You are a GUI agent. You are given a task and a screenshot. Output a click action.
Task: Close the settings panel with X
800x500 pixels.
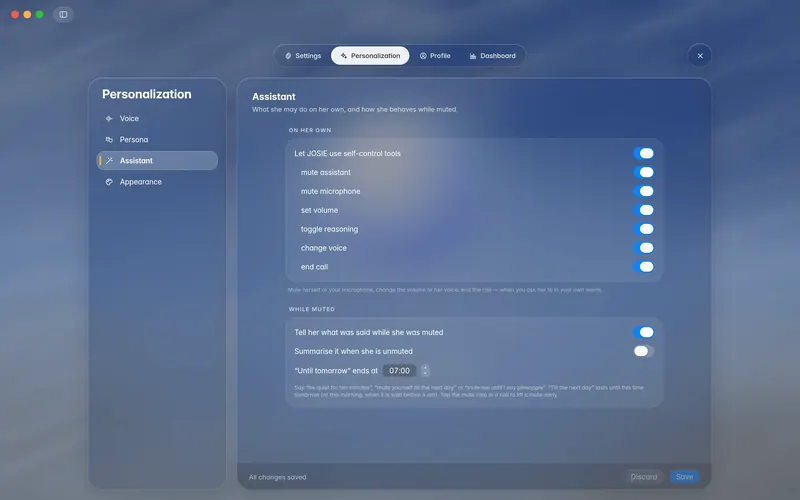(x=700, y=56)
